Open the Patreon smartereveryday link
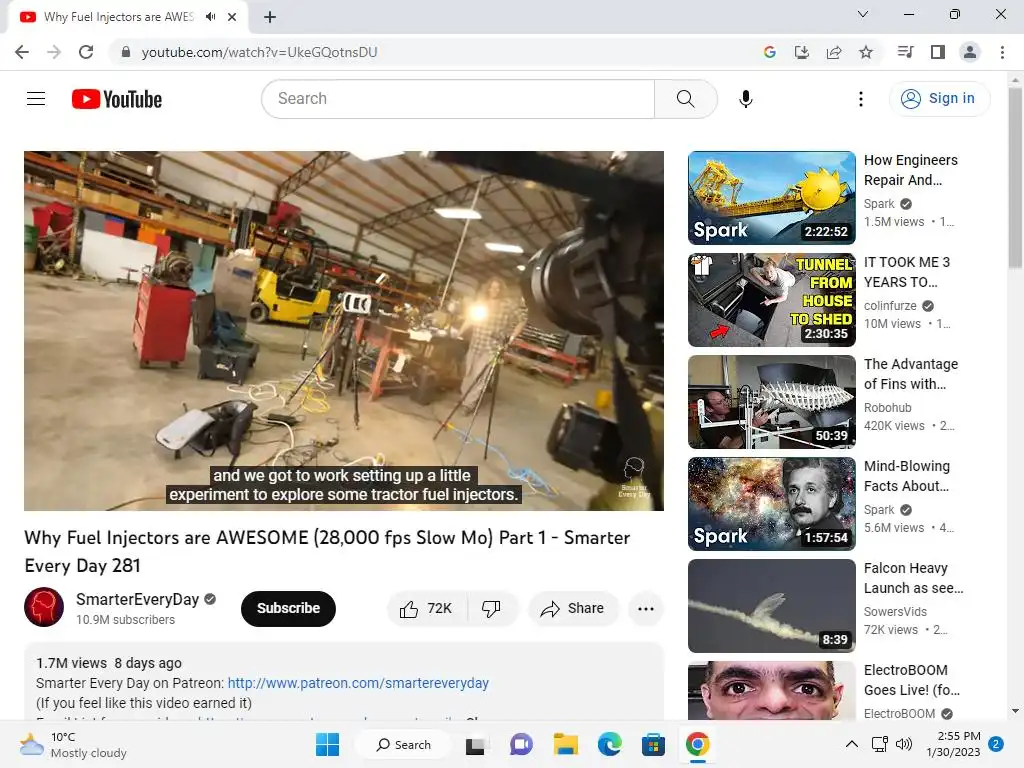Image resolution: width=1024 pixels, height=768 pixels. tap(358, 683)
